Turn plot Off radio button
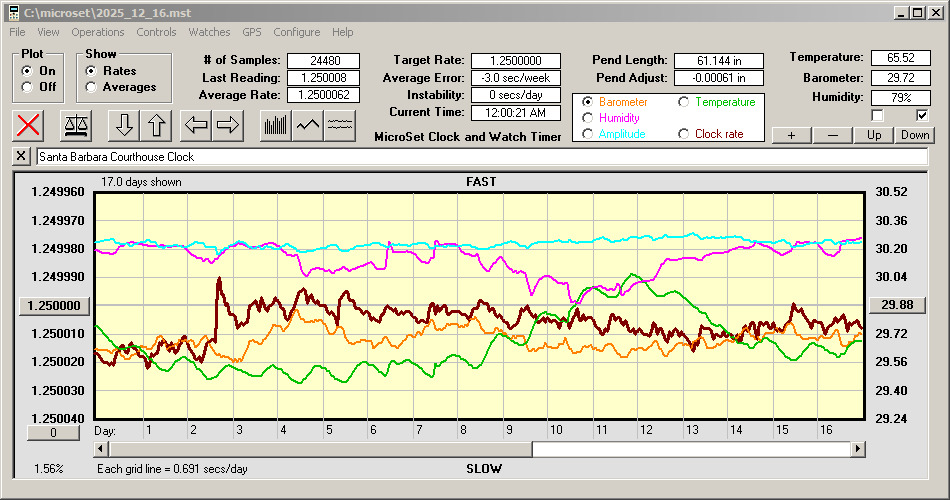950x500 pixels. pyautogui.click(x=27, y=87)
